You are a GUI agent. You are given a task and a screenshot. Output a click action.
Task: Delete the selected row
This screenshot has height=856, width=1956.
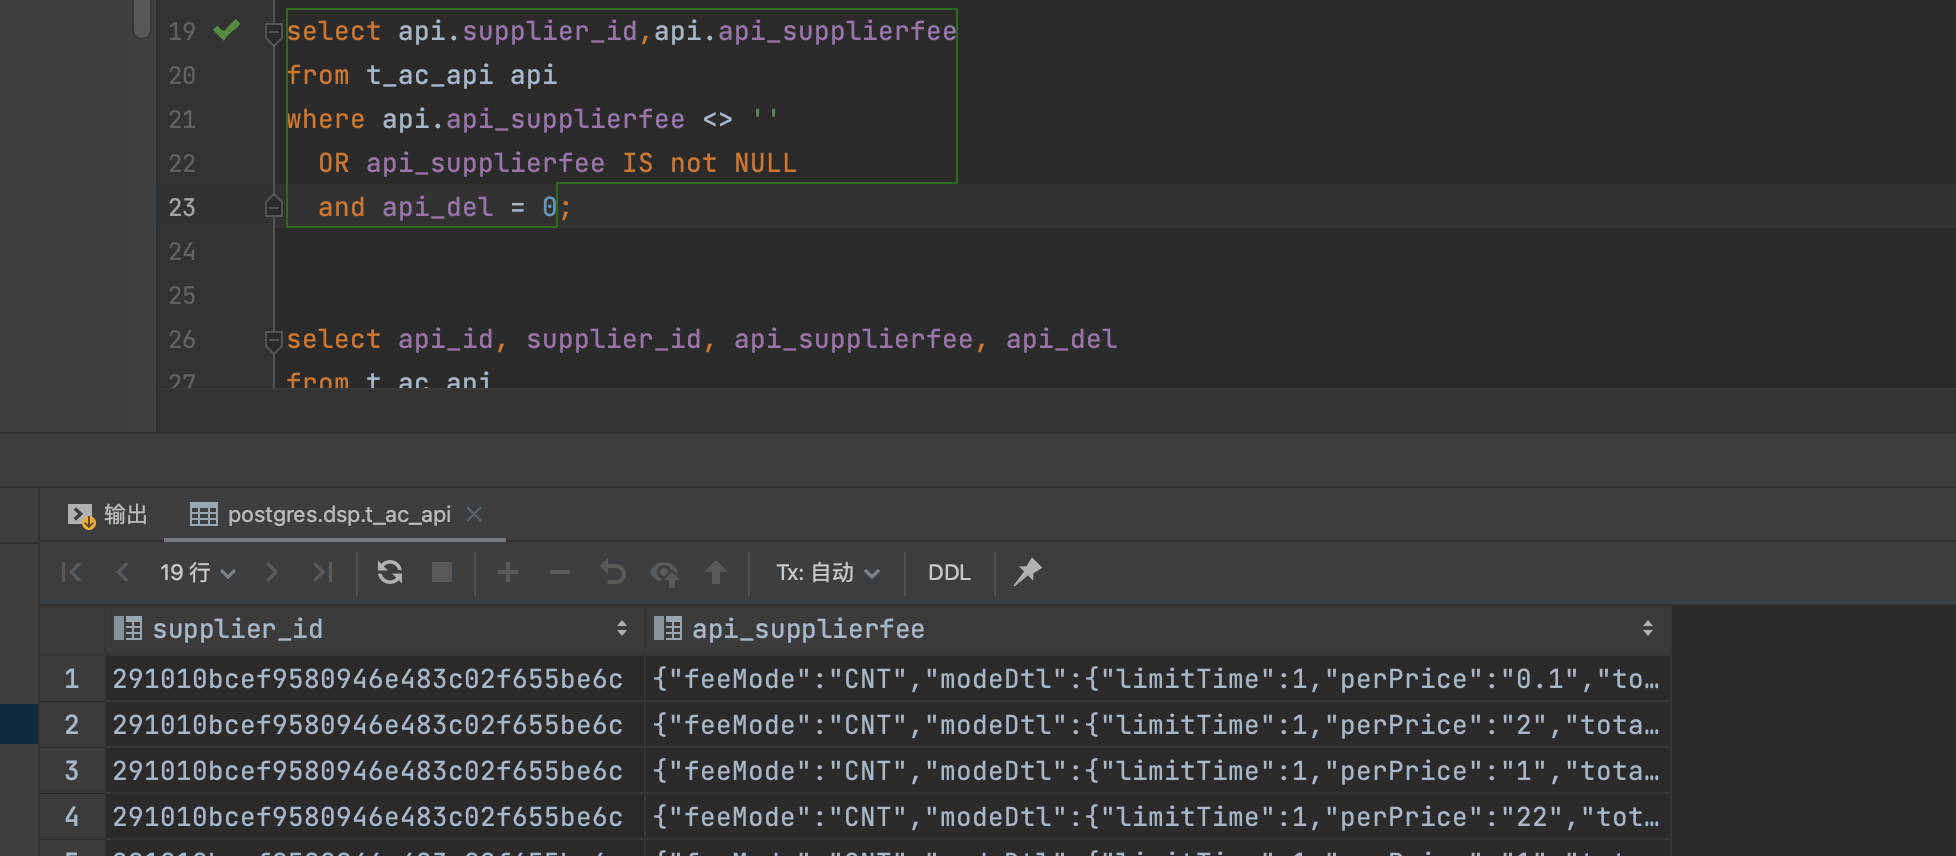[x=560, y=572]
